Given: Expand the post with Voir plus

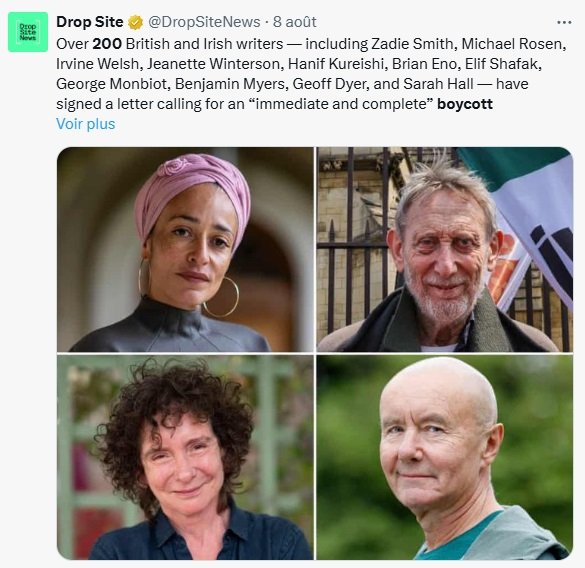Looking at the screenshot, I should click(x=85, y=124).
